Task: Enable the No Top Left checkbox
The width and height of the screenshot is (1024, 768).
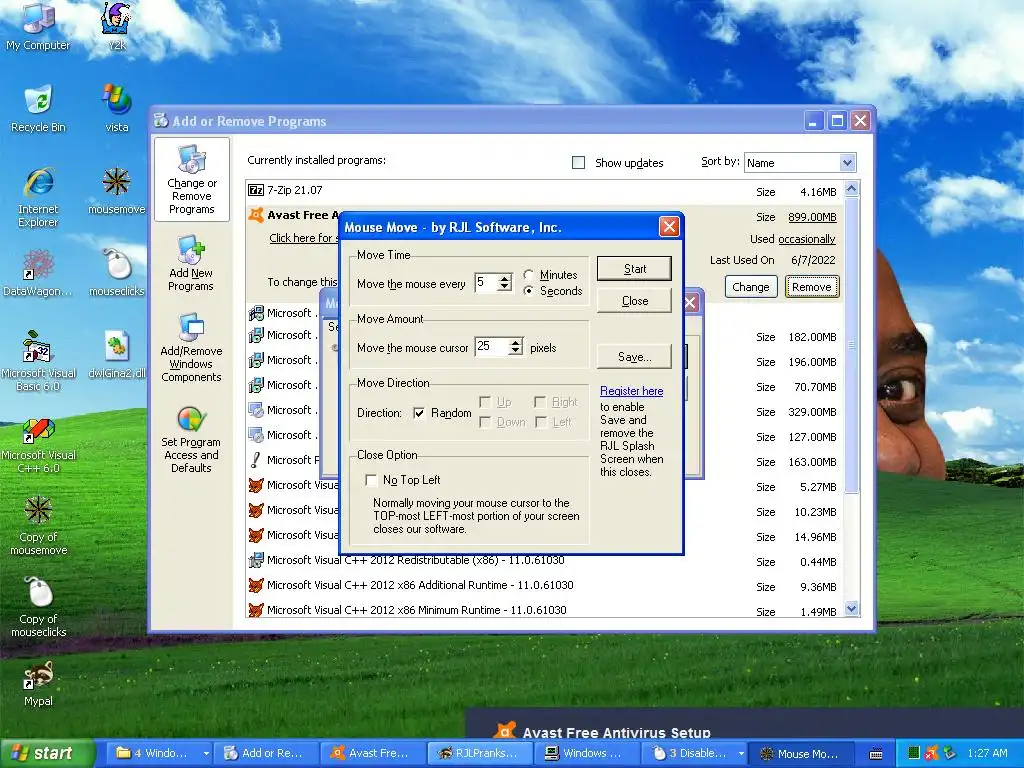Action: (371, 480)
